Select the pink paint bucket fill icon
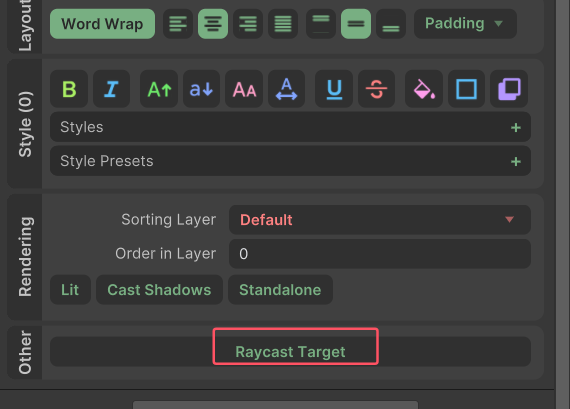The height and width of the screenshot is (409, 570). (x=424, y=89)
